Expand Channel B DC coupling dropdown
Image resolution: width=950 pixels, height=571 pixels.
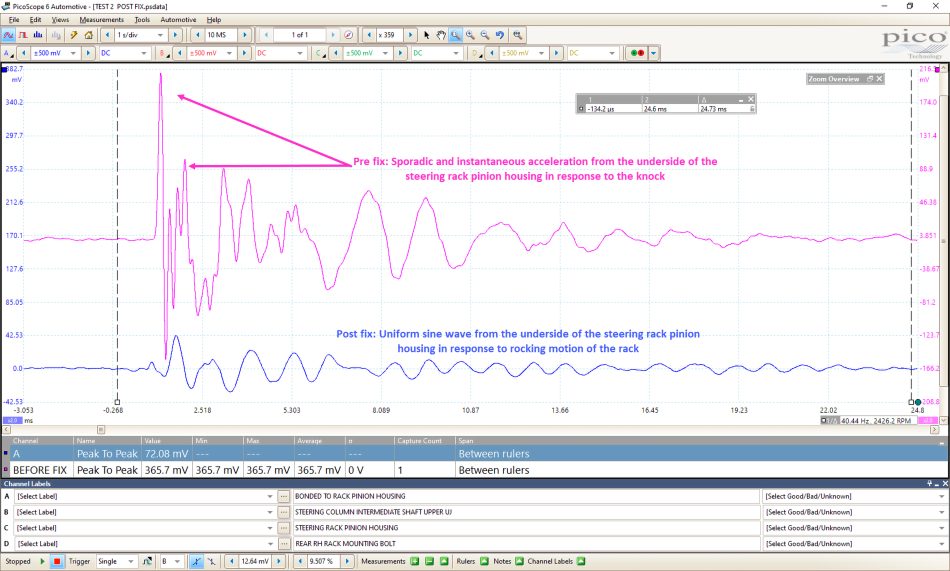[300, 53]
